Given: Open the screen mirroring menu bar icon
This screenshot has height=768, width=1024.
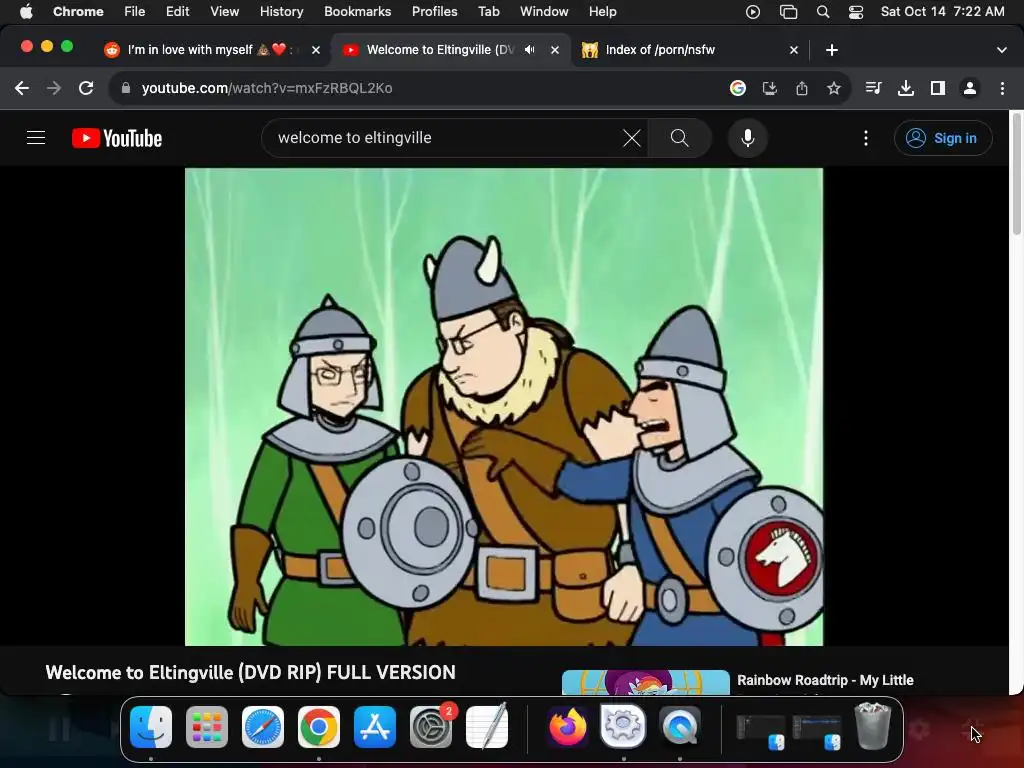Looking at the screenshot, I should [789, 12].
